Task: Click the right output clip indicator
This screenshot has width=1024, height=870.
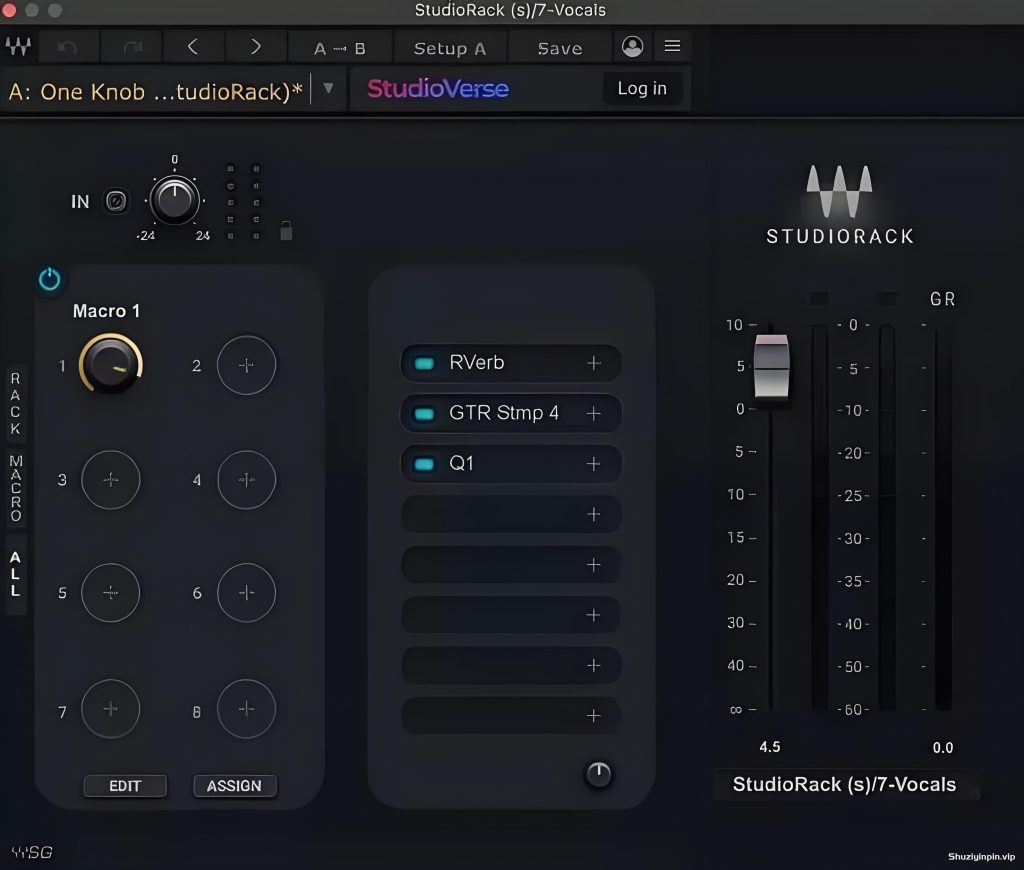Action: click(887, 298)
